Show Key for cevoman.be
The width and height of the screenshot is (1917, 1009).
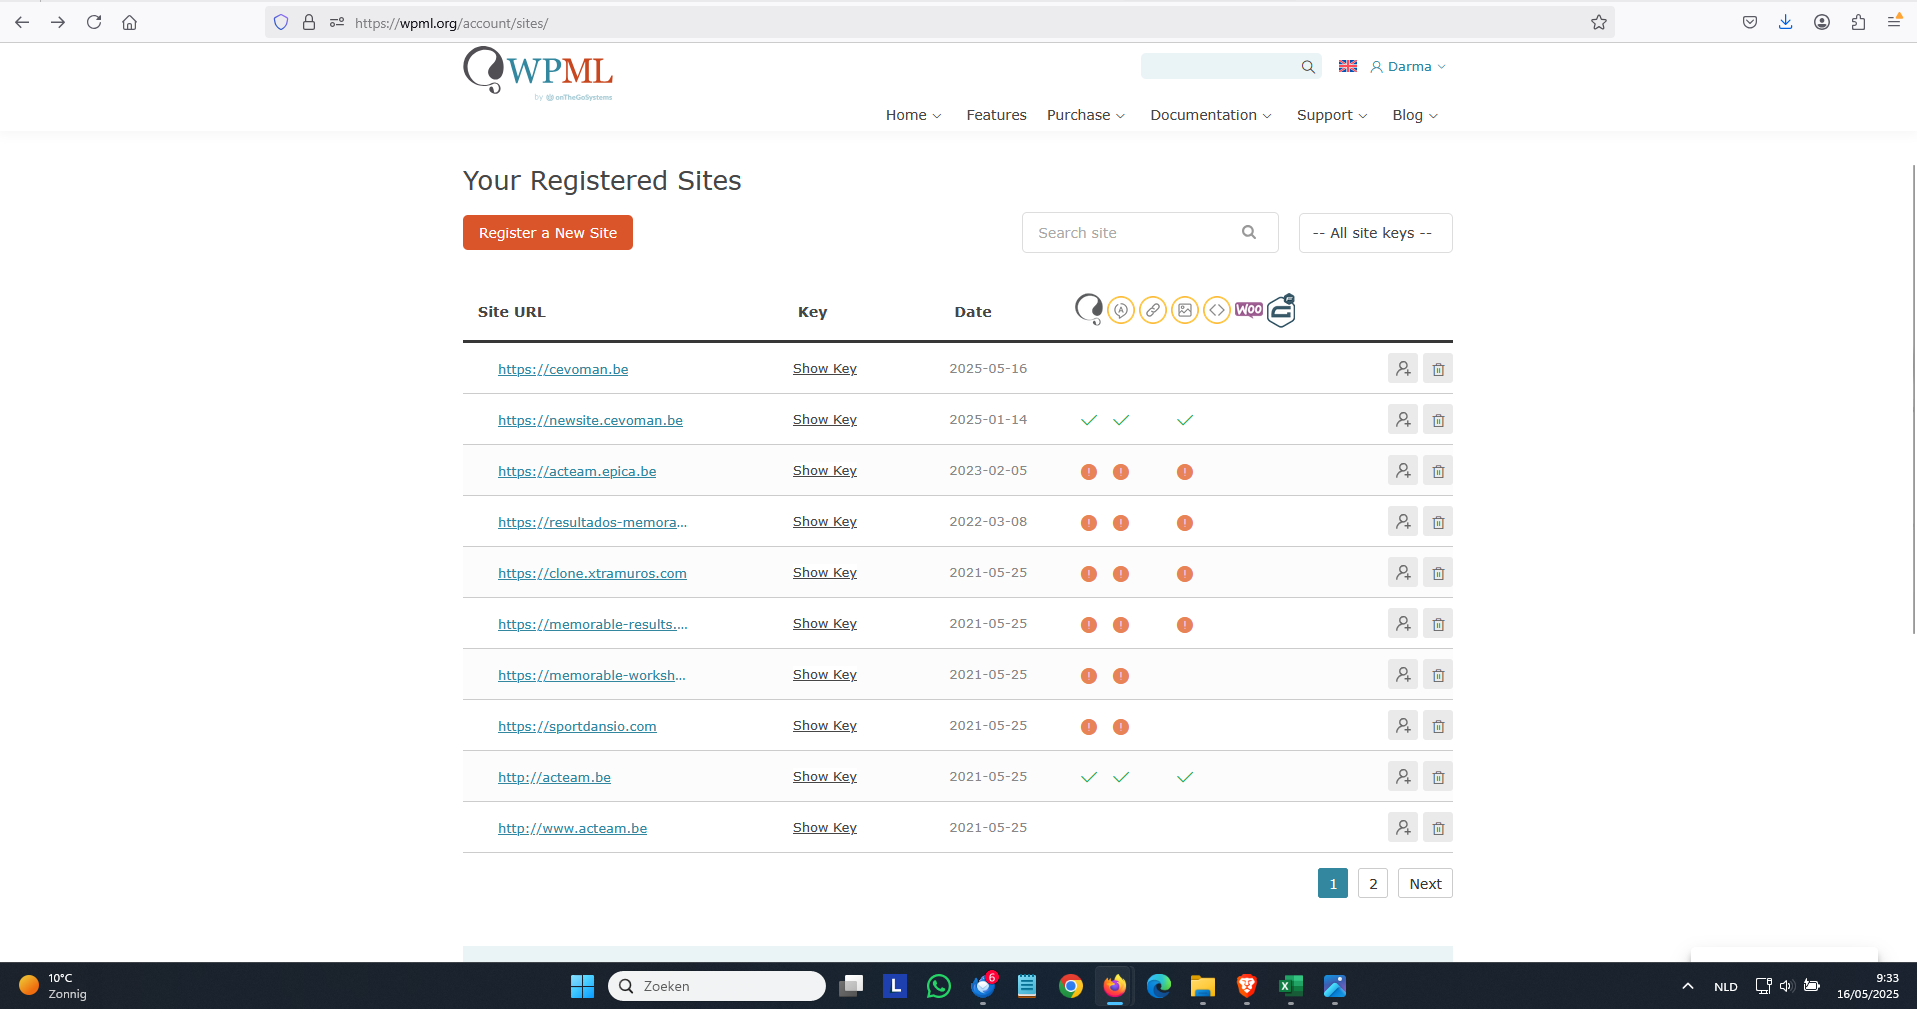click(x=825, y=369)
